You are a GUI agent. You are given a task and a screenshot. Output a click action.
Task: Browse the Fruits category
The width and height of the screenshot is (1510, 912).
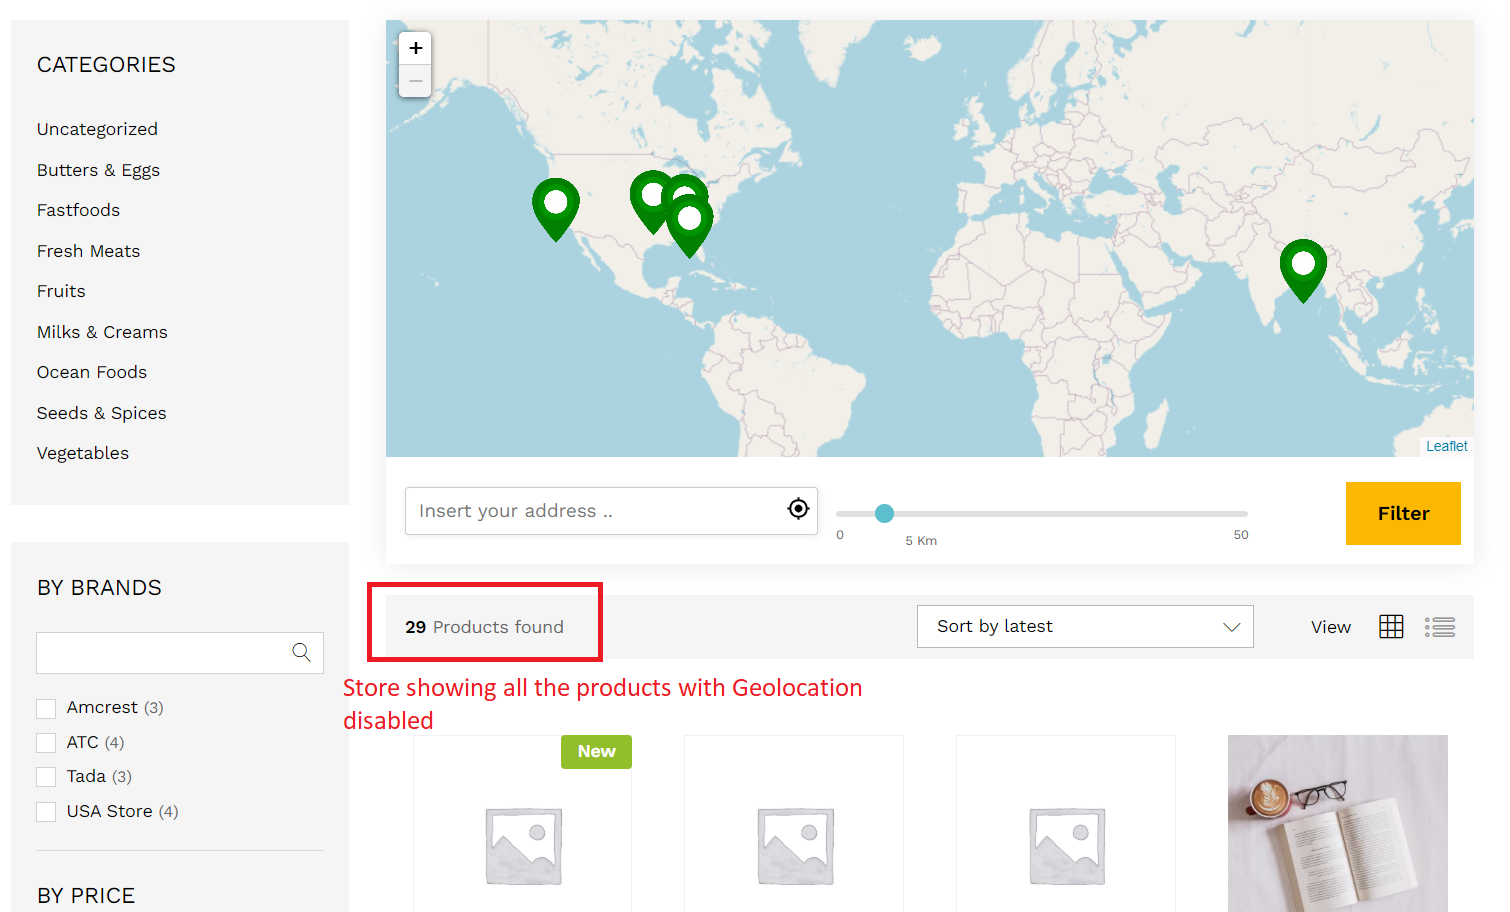pyautogui.click(x=61, y=291)
